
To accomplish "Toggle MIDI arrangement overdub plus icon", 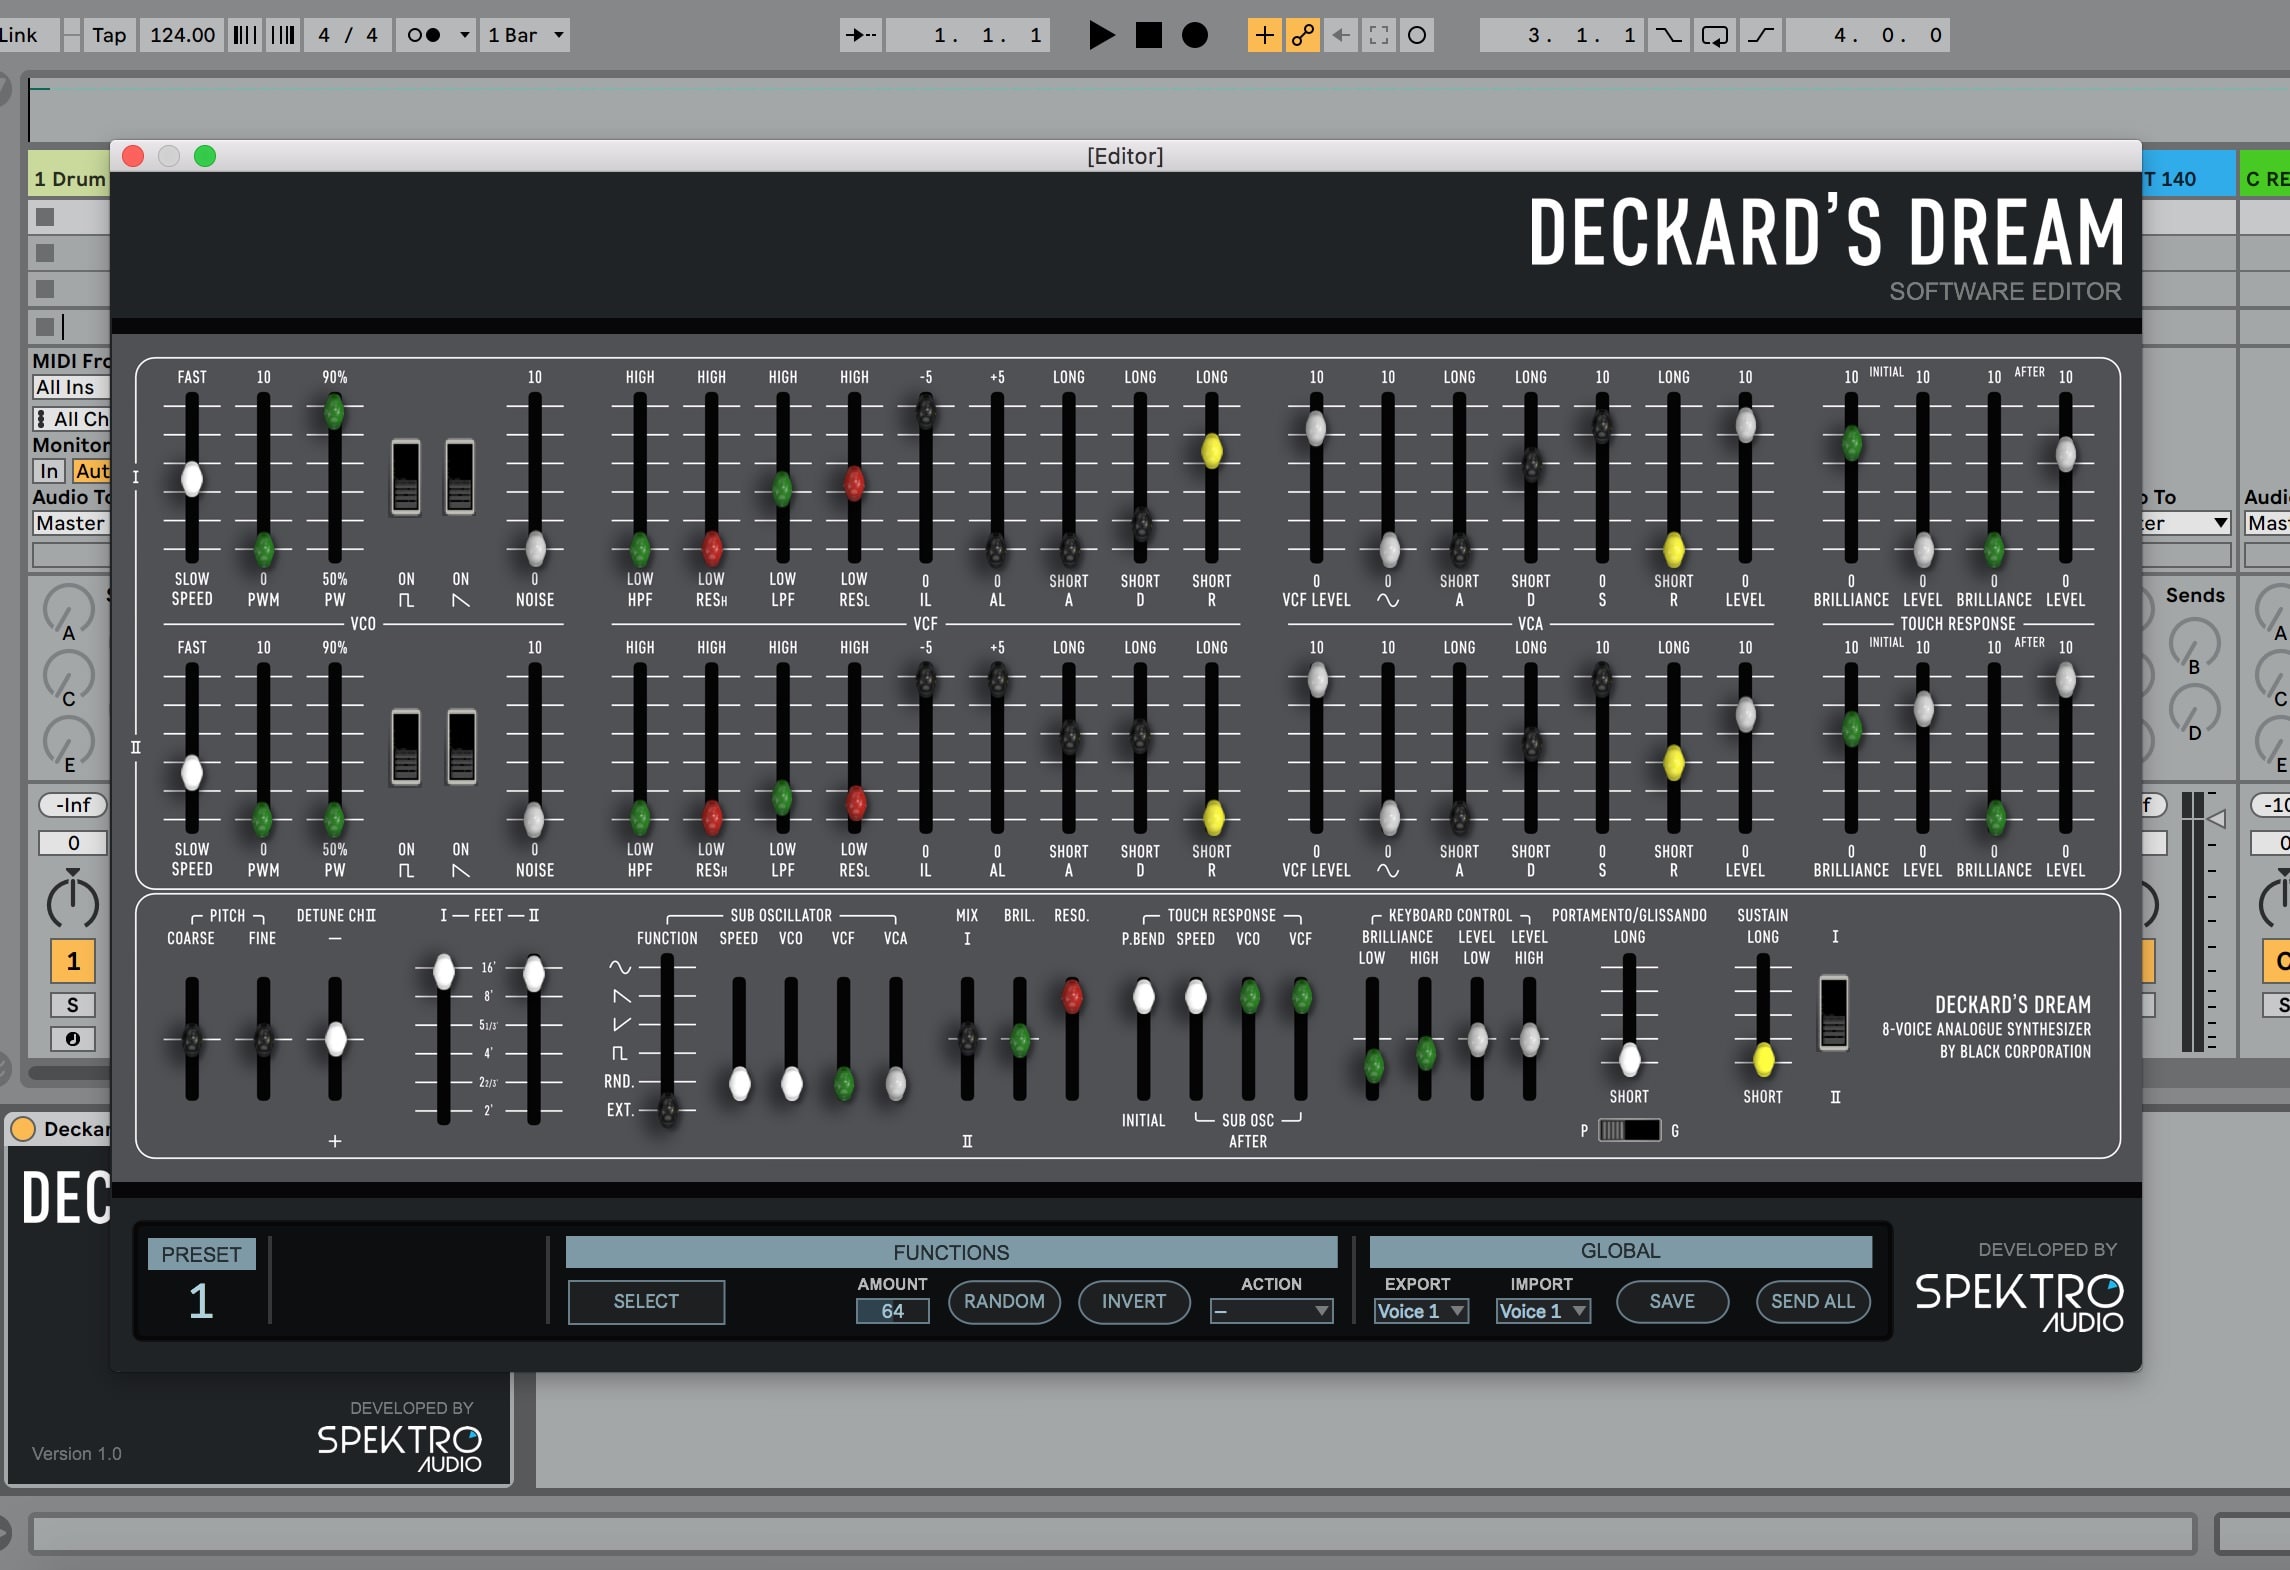I will pyautogui.click(x=1264, y=36).
